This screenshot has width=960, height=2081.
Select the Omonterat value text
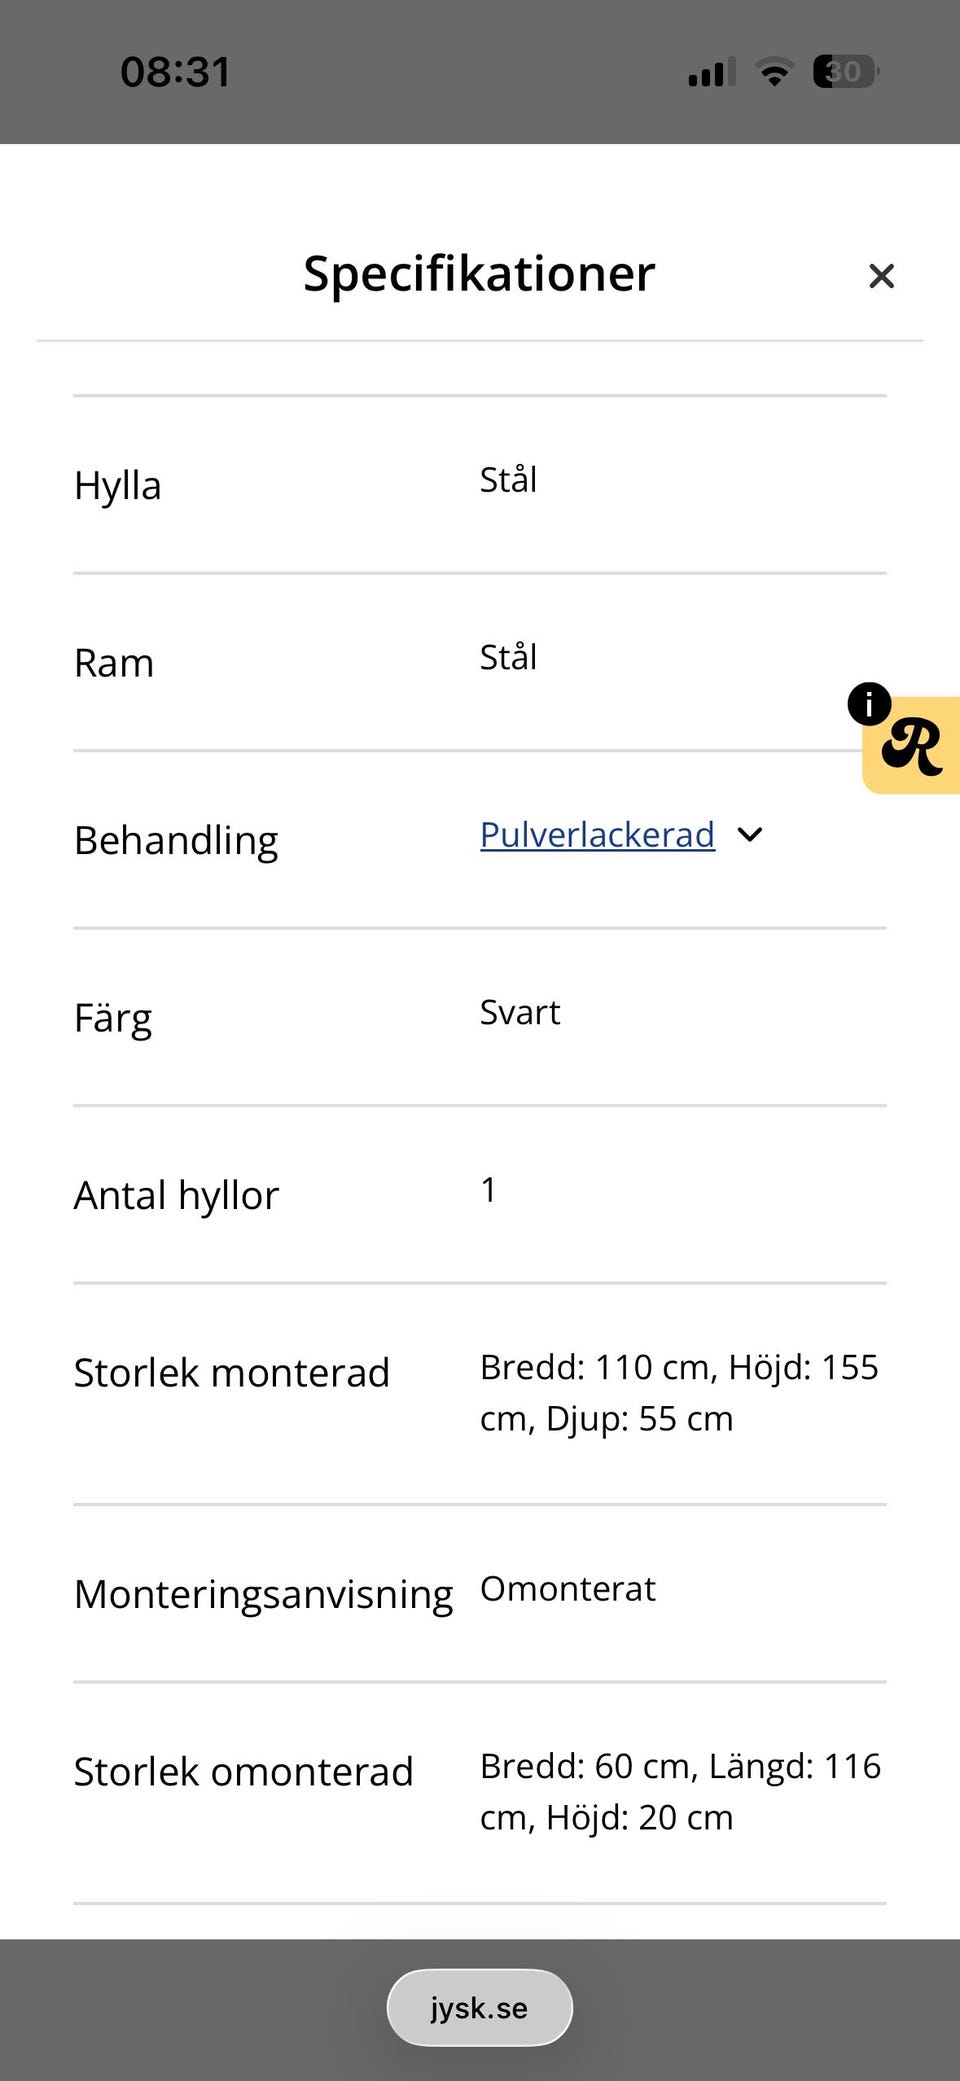point(568,1589)
